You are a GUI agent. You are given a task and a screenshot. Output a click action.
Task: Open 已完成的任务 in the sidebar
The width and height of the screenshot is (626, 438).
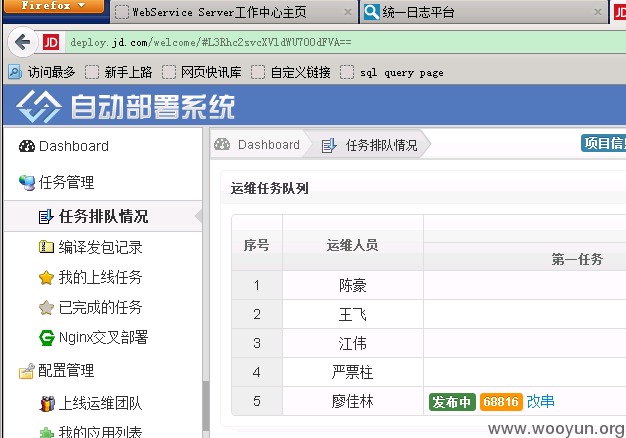tap(101, 307)
